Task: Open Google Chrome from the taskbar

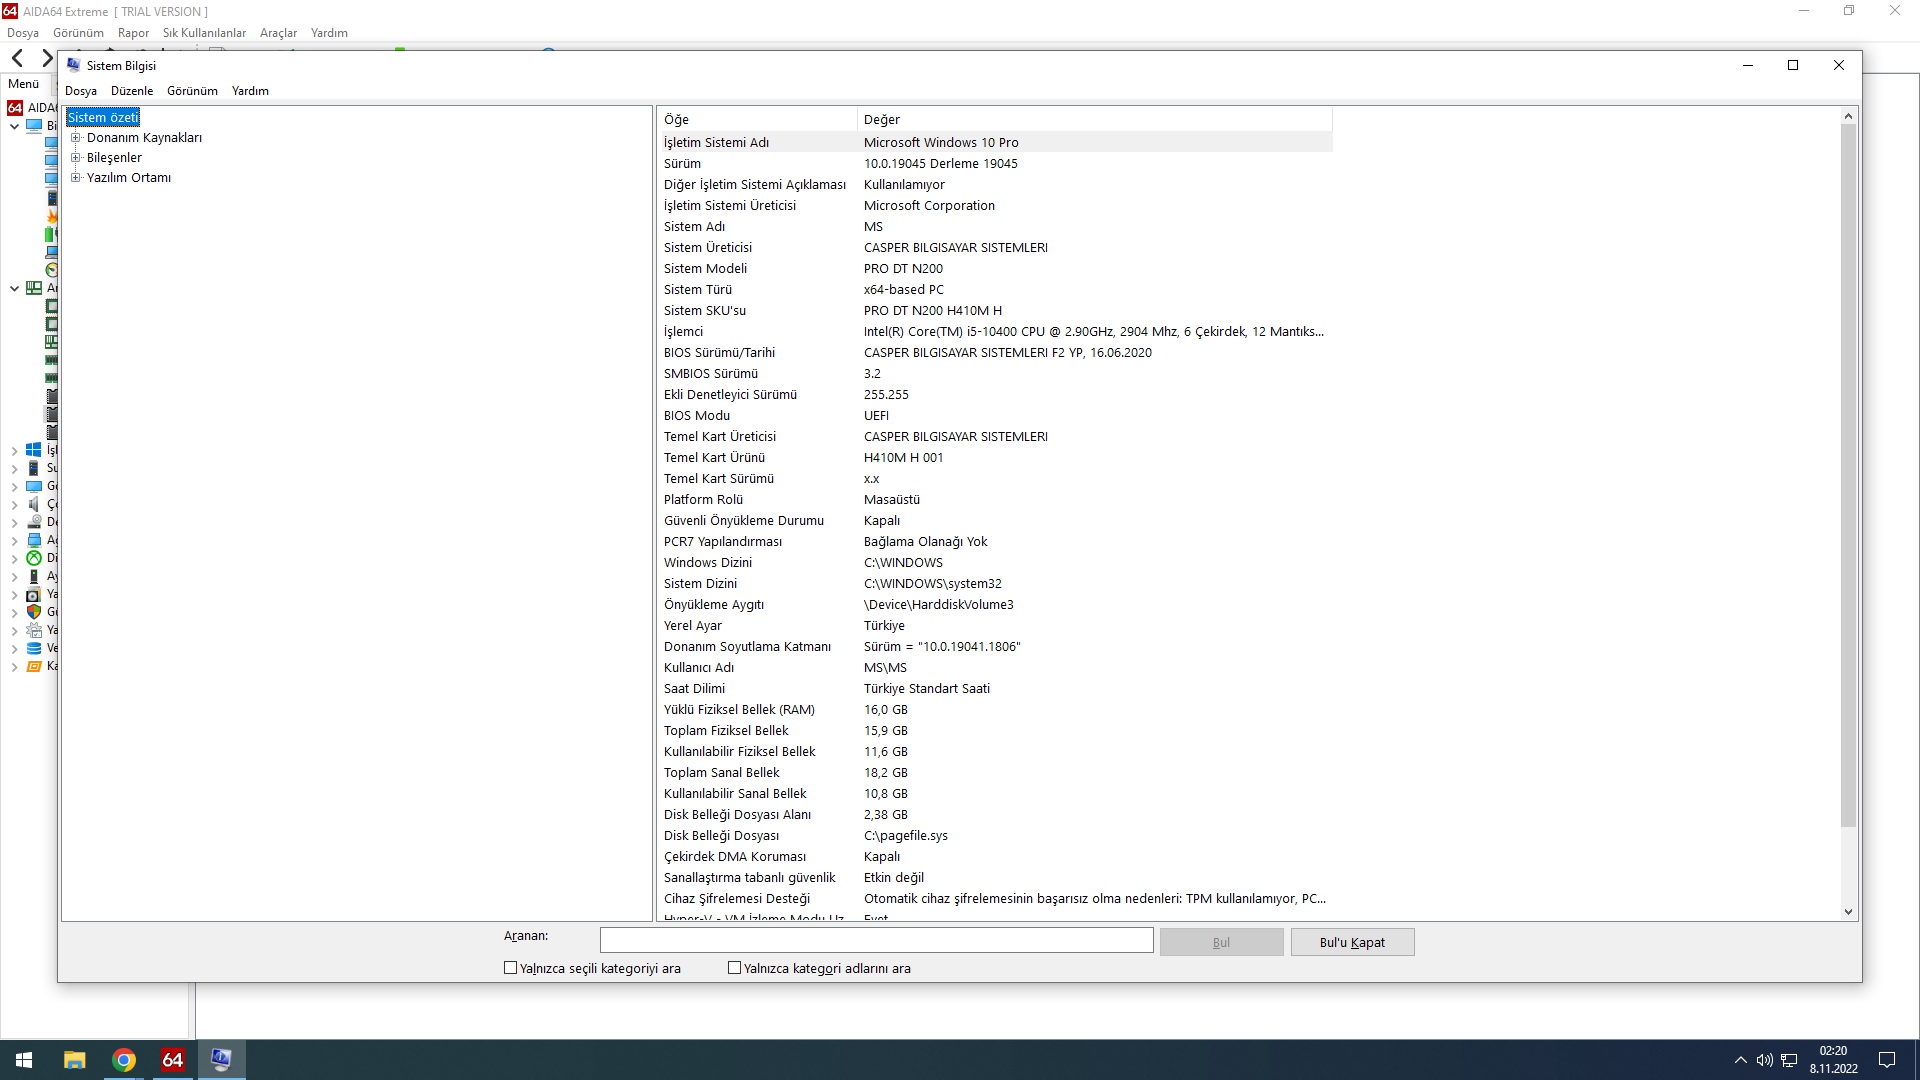Action: click(124, 1060)
